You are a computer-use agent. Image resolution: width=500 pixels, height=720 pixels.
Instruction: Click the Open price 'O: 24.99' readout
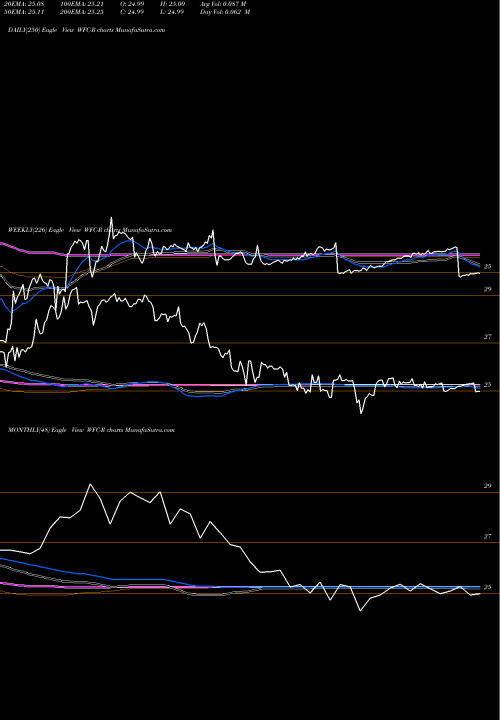point(132,4)
